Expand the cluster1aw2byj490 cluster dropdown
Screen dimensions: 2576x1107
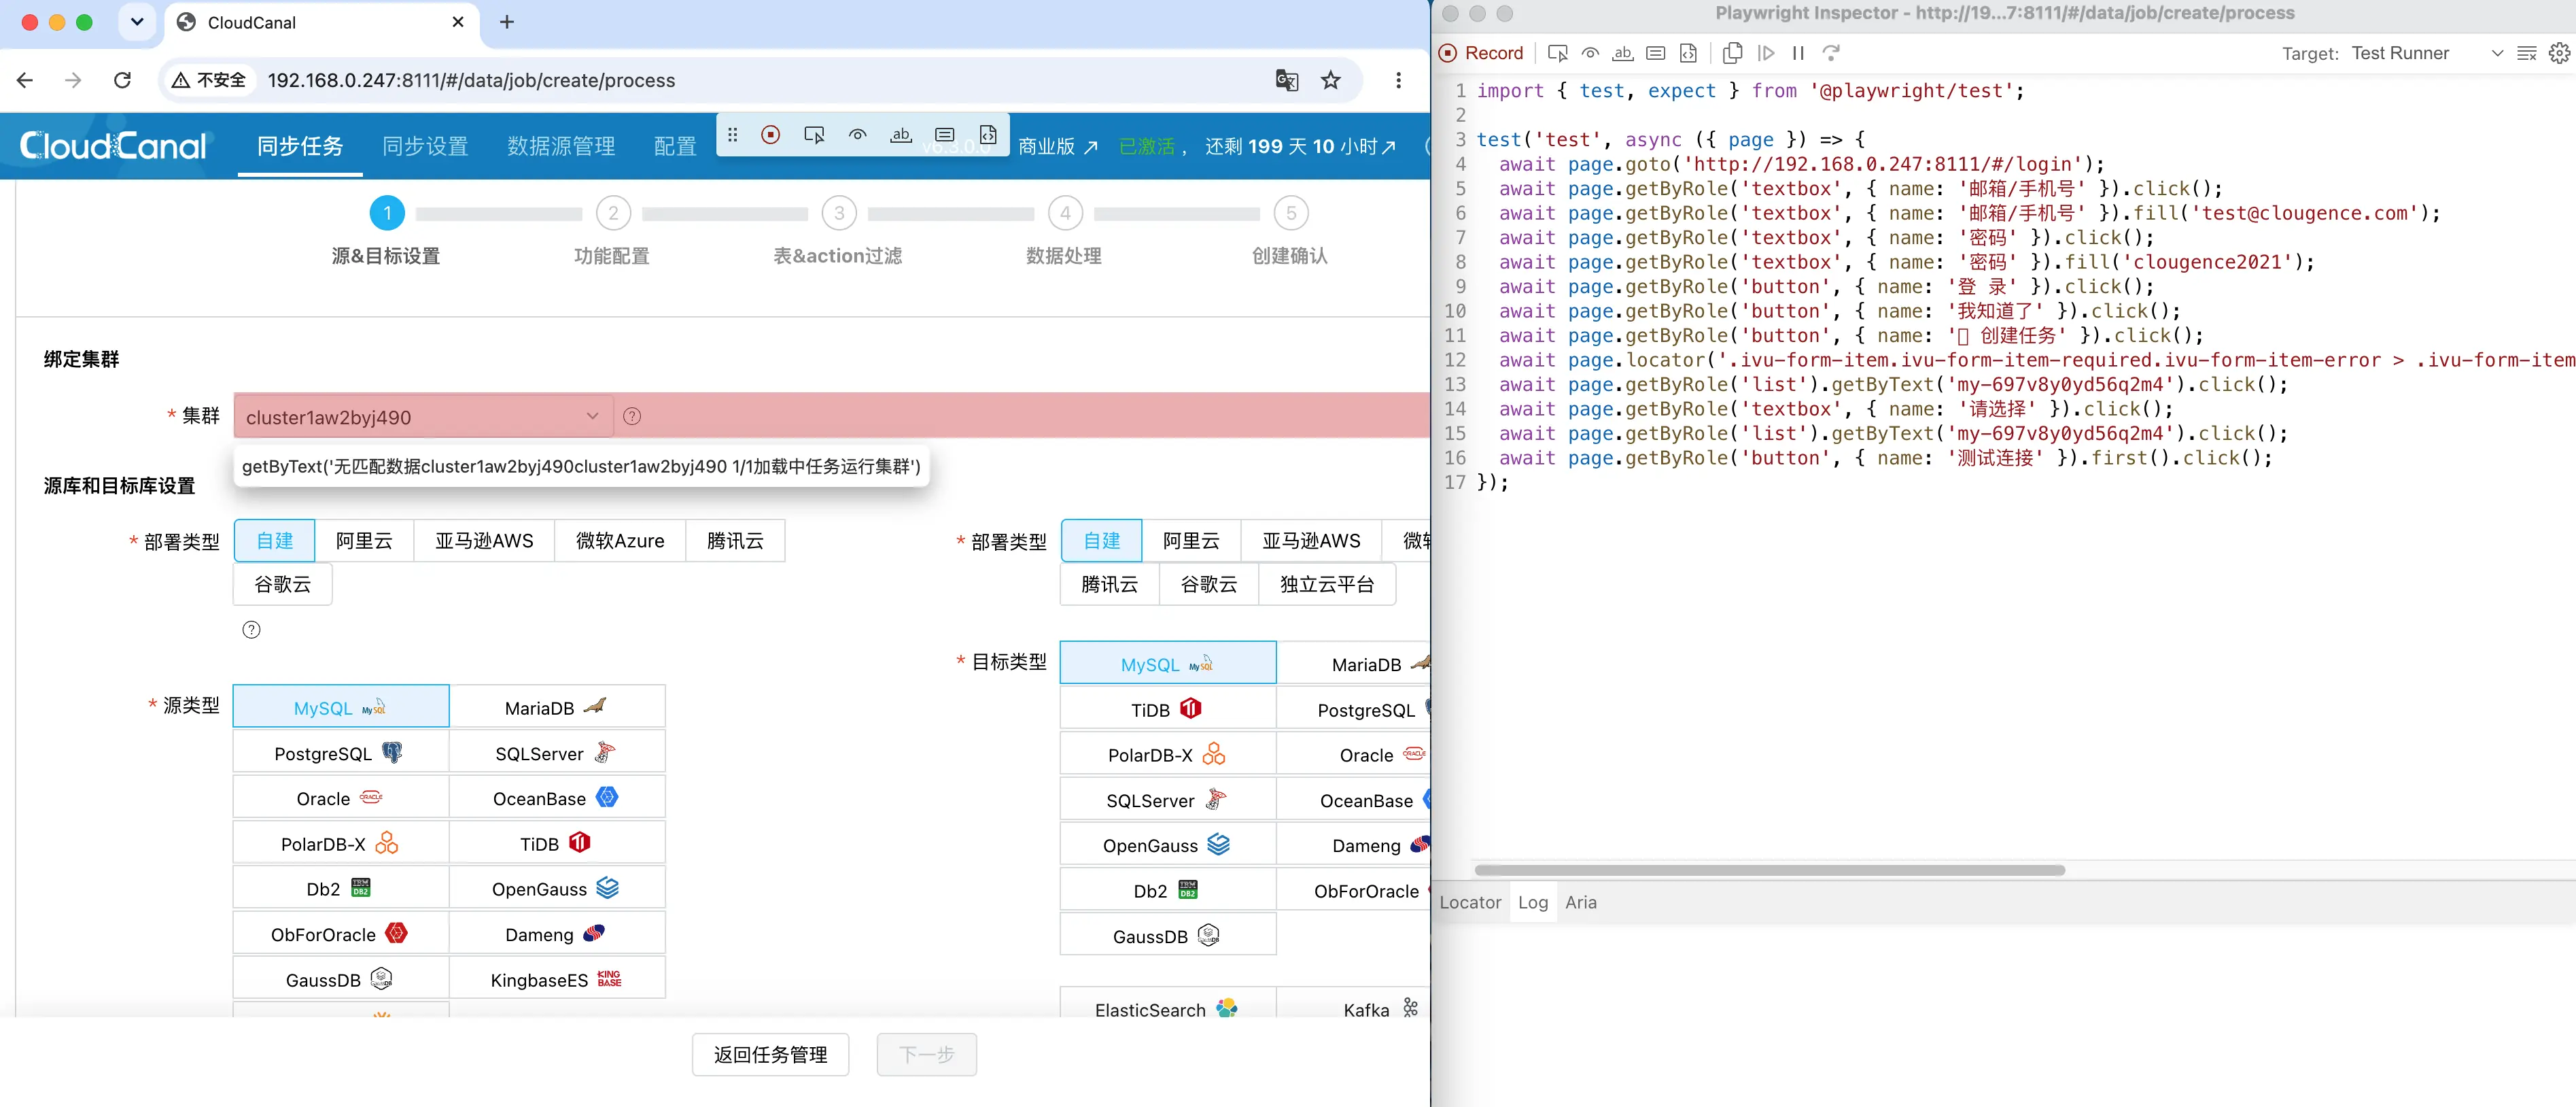coord(423,417)
